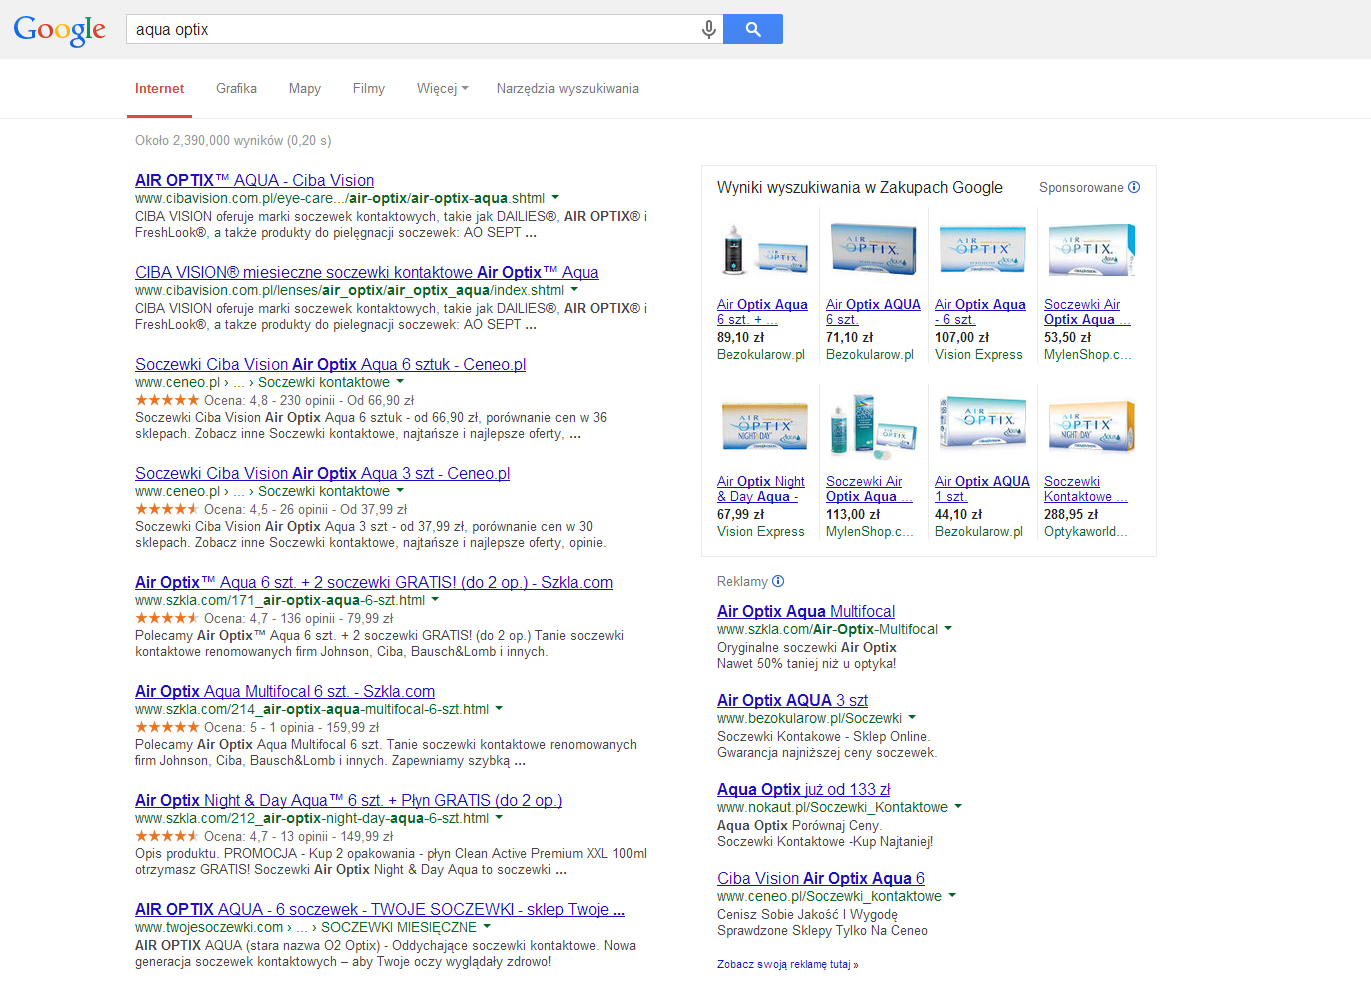Open shopping link Soczewki Air Optix Aqua 53,50 zł

(x=1087, y=312)
